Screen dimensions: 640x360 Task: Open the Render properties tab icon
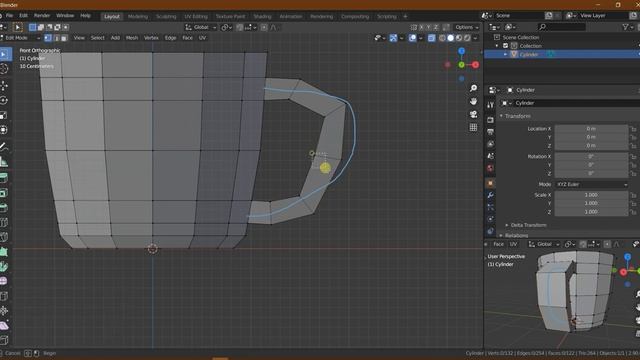(x=491, y=120)
